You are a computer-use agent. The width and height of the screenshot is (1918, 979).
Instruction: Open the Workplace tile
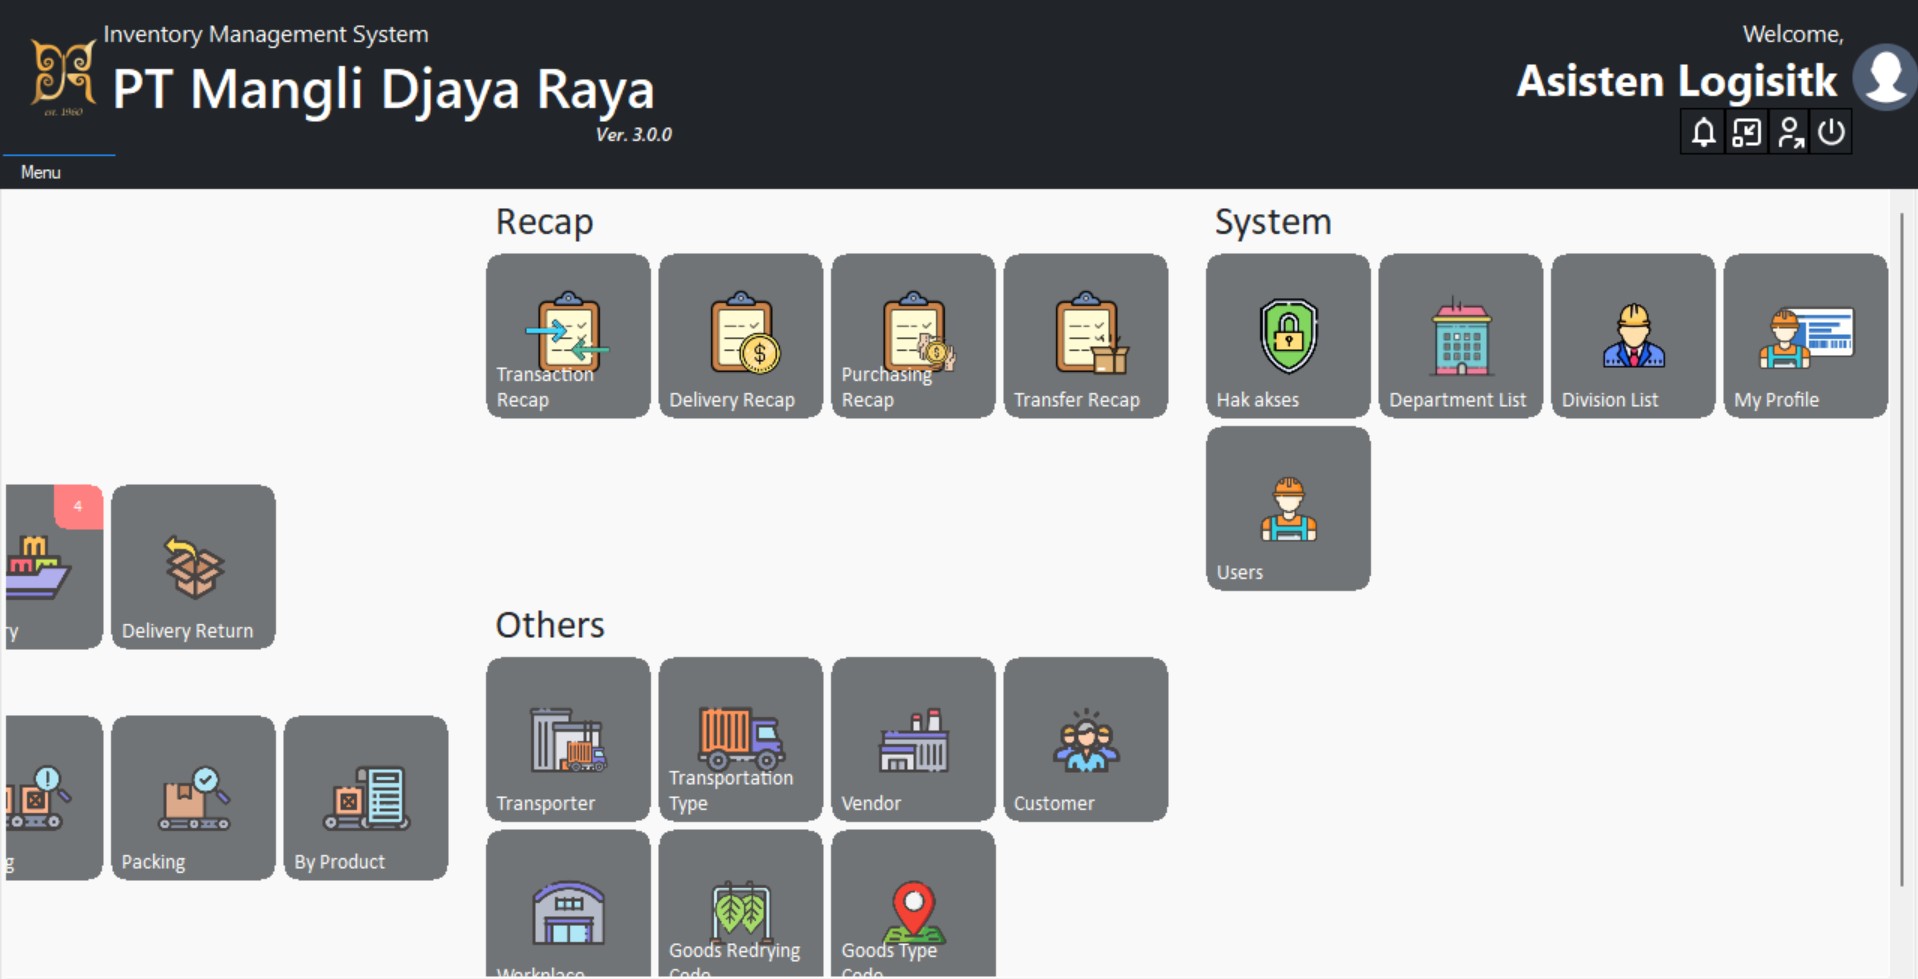pyautogui.click(x=568, y=904)
